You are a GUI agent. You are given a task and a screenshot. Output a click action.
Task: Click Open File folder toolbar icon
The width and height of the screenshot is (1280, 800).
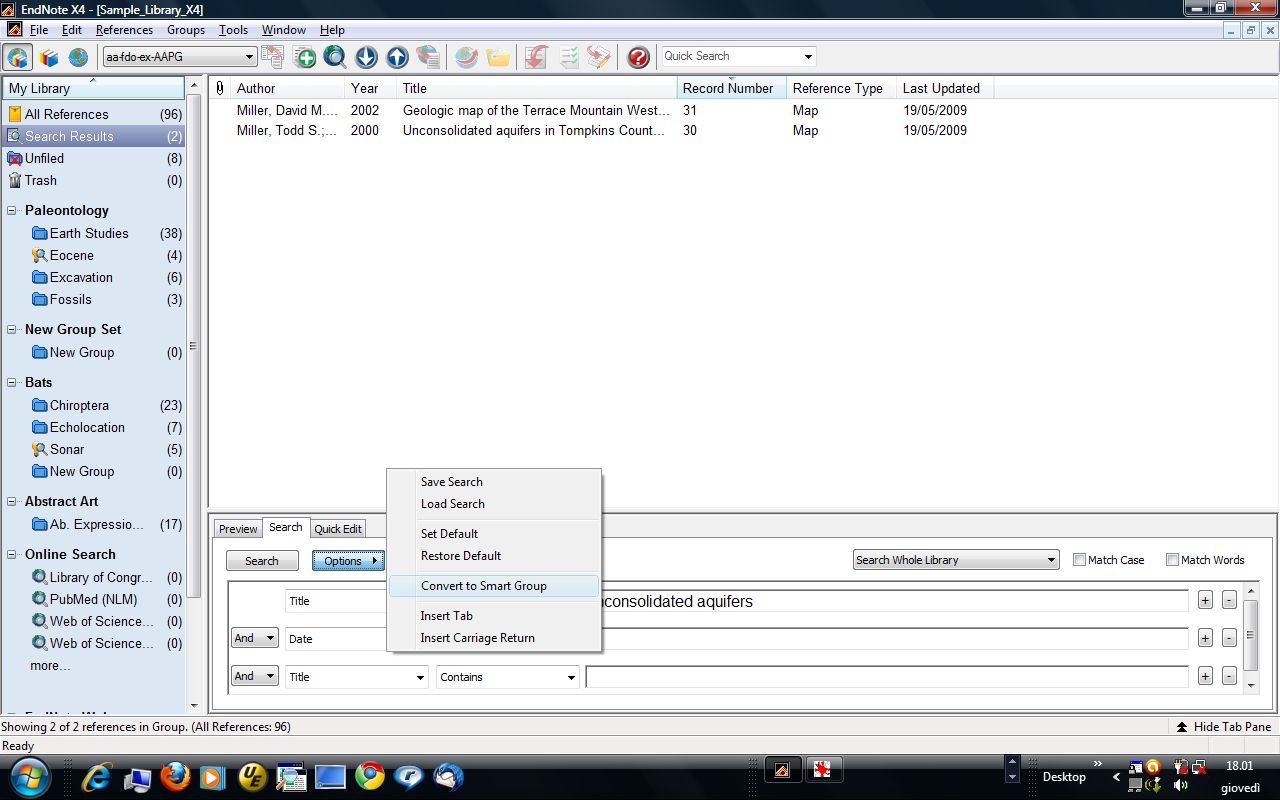498,57
